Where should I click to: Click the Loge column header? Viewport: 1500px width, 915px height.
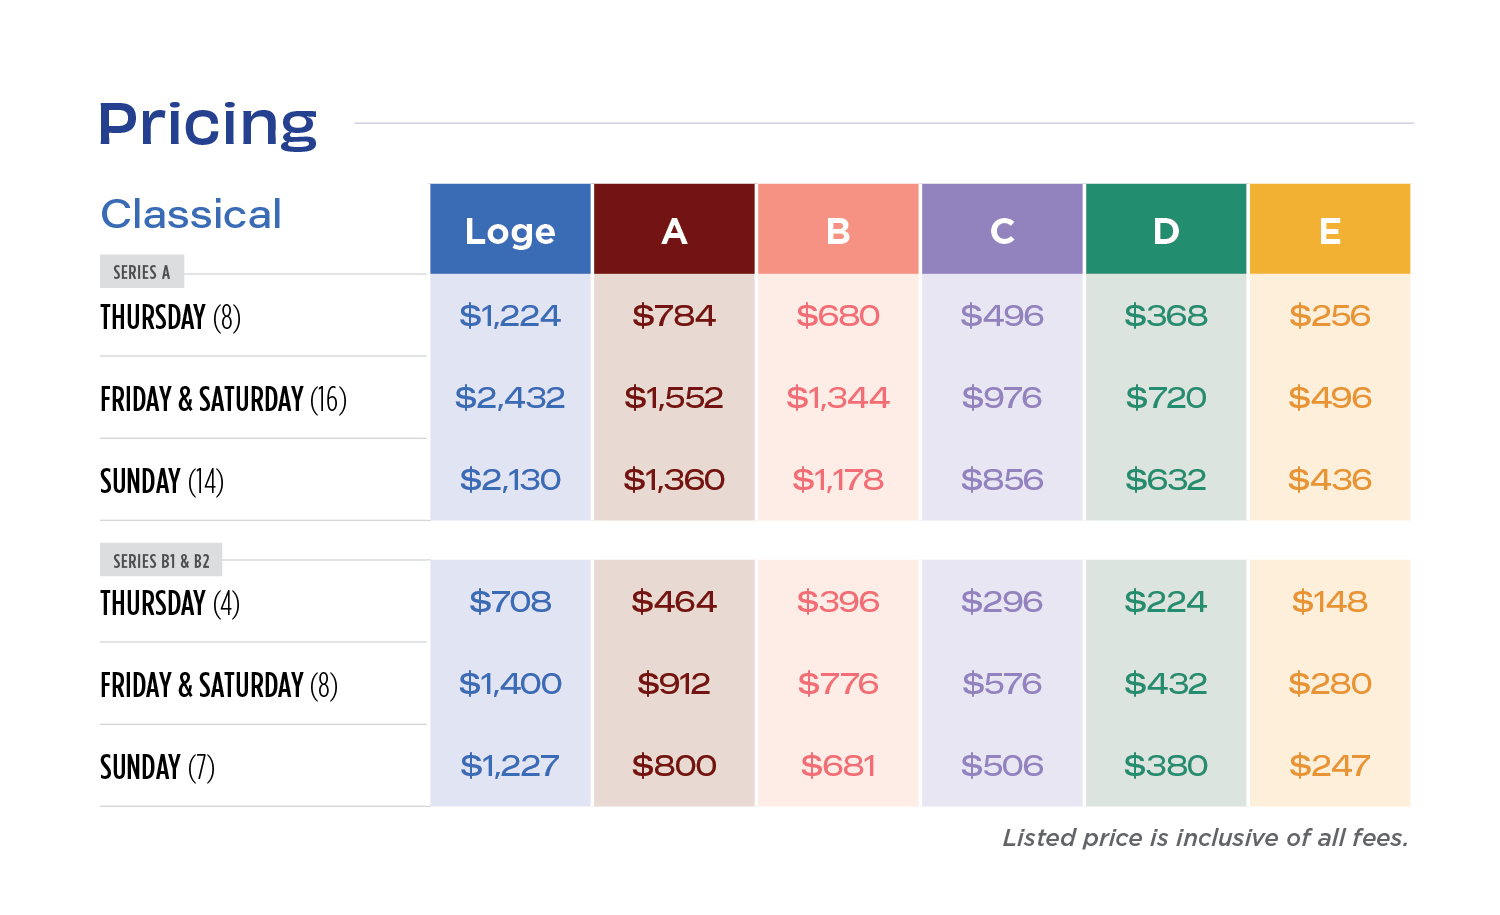coord(510,230)
